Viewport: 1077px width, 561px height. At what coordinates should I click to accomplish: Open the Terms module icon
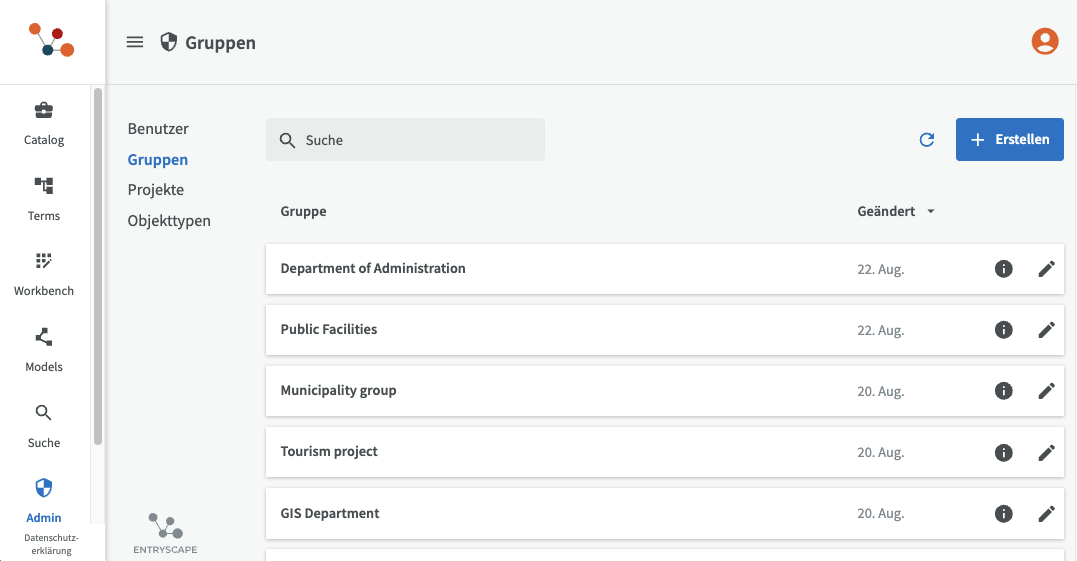44,186
